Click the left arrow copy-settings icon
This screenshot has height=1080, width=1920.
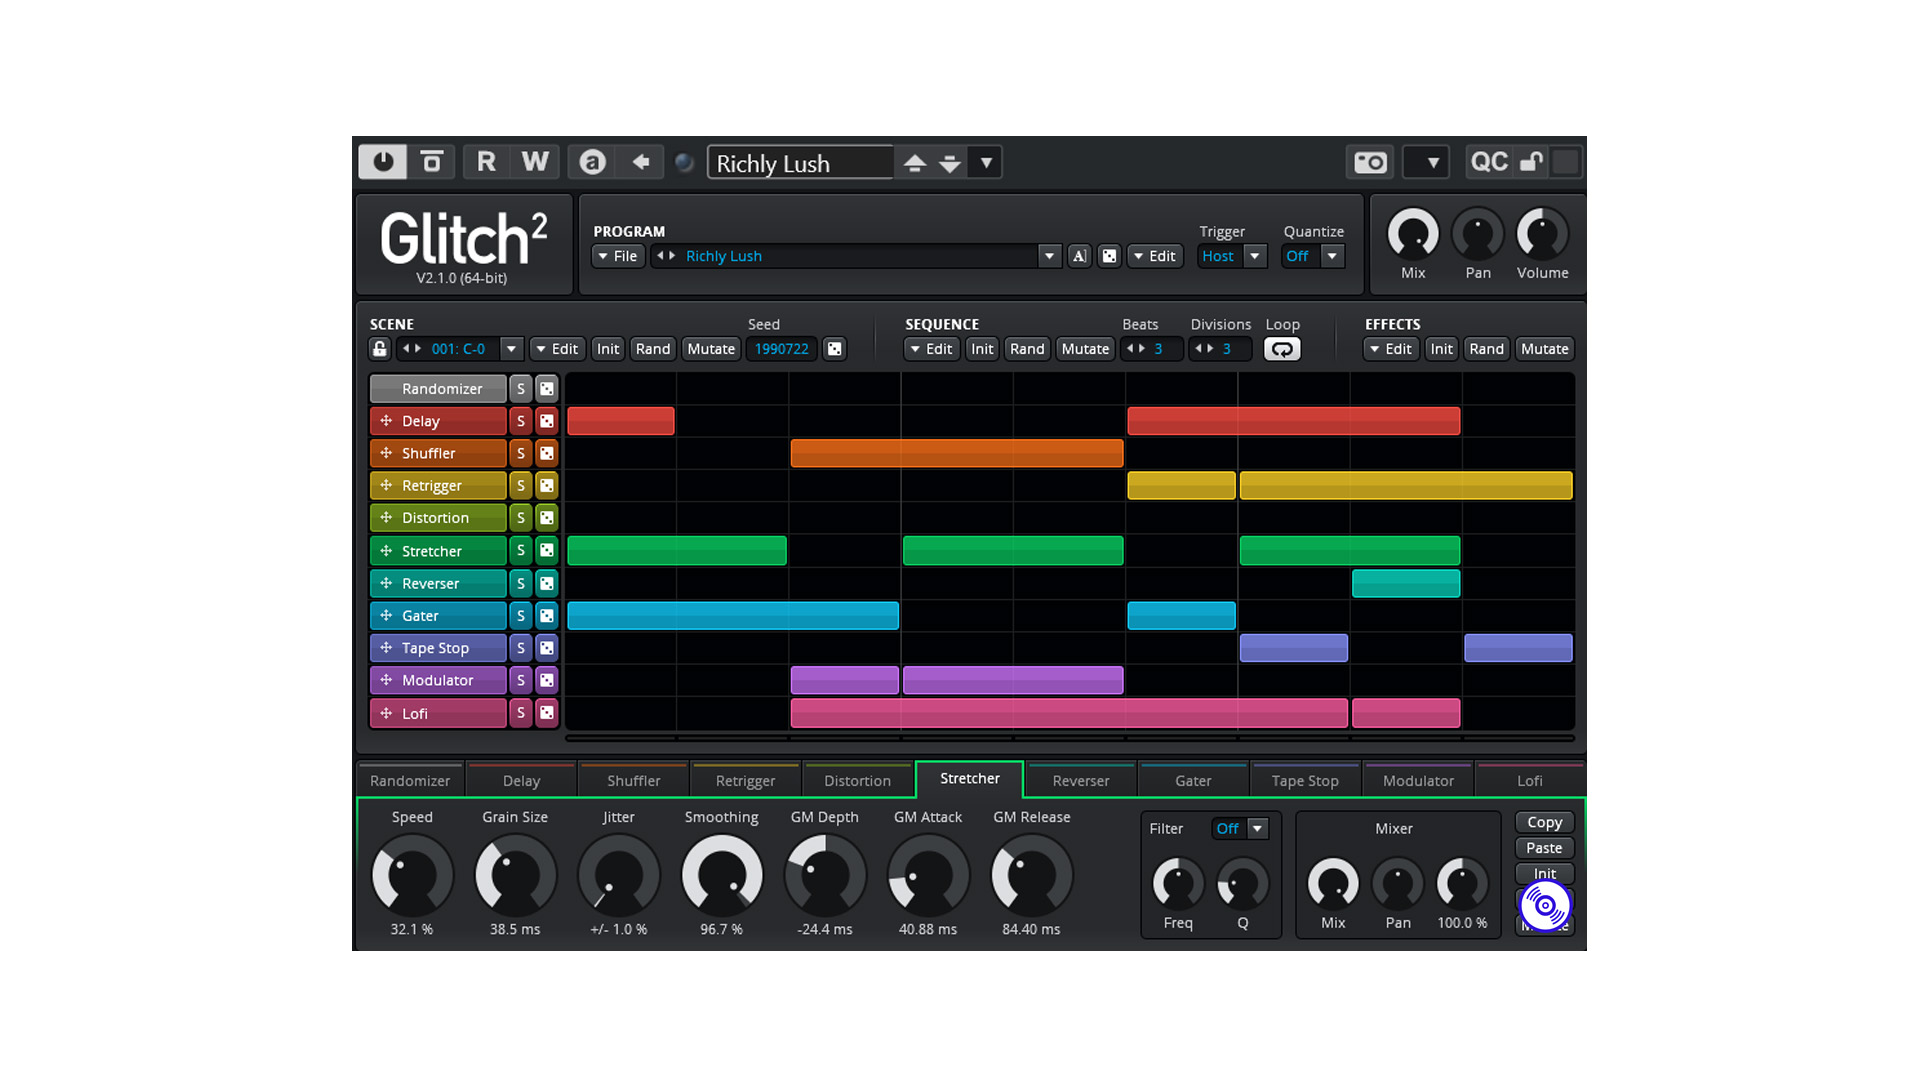(641, 162)
